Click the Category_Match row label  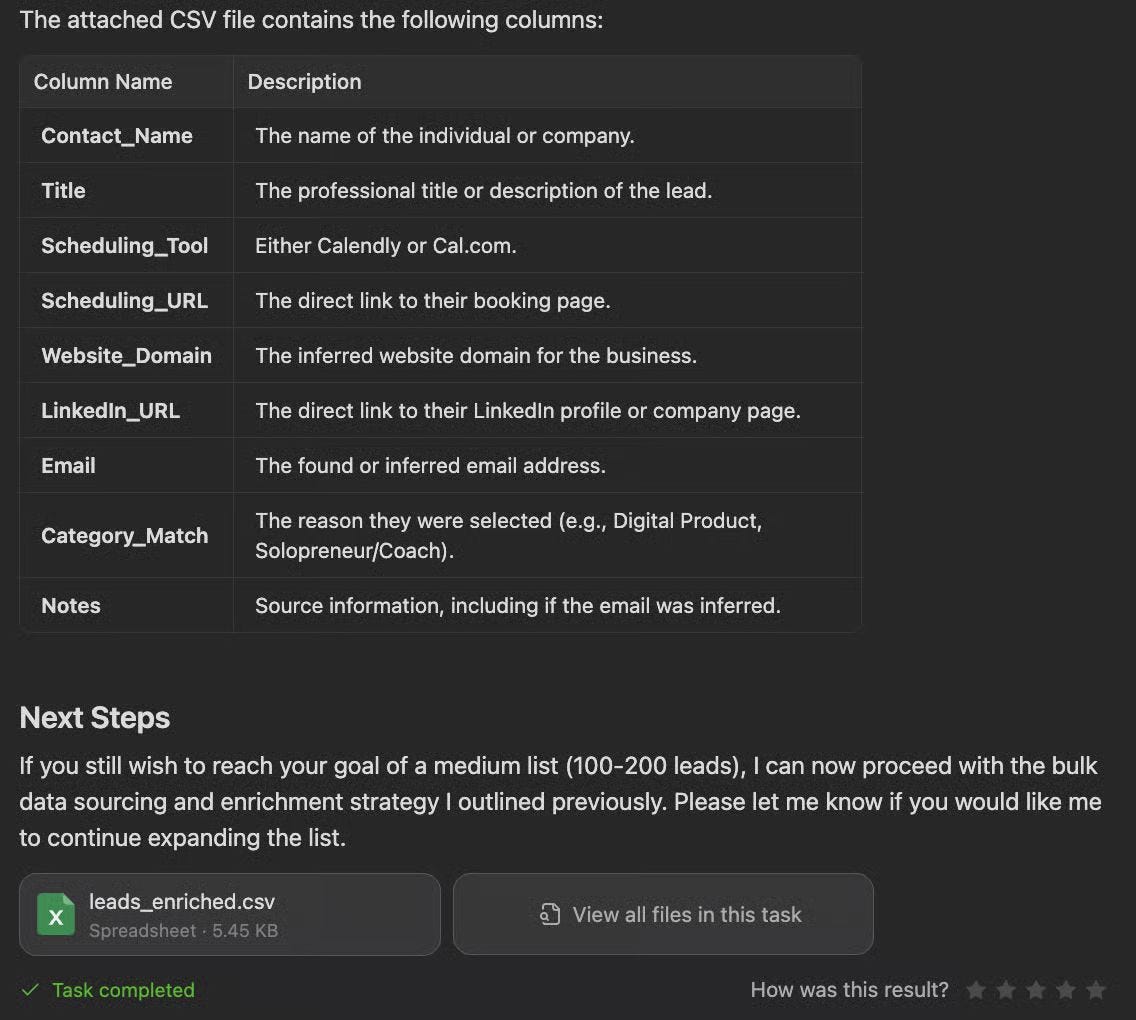[125, 535]
